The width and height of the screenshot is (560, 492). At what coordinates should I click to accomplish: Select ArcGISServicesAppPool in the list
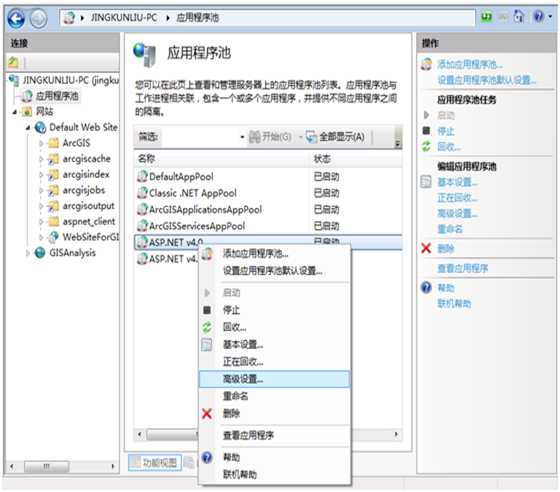pyautogui.click(x=268, y=226)
